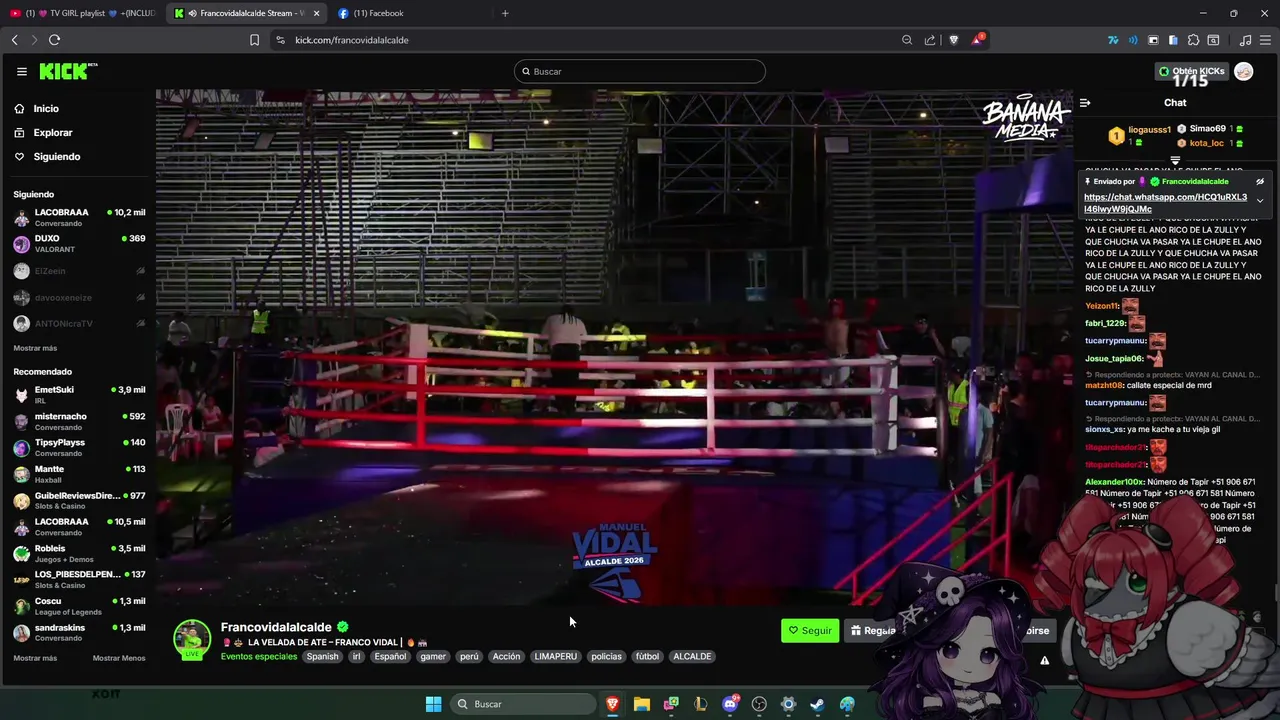
Task: Open offline channel davooxeneize
Action: (79, 297)
